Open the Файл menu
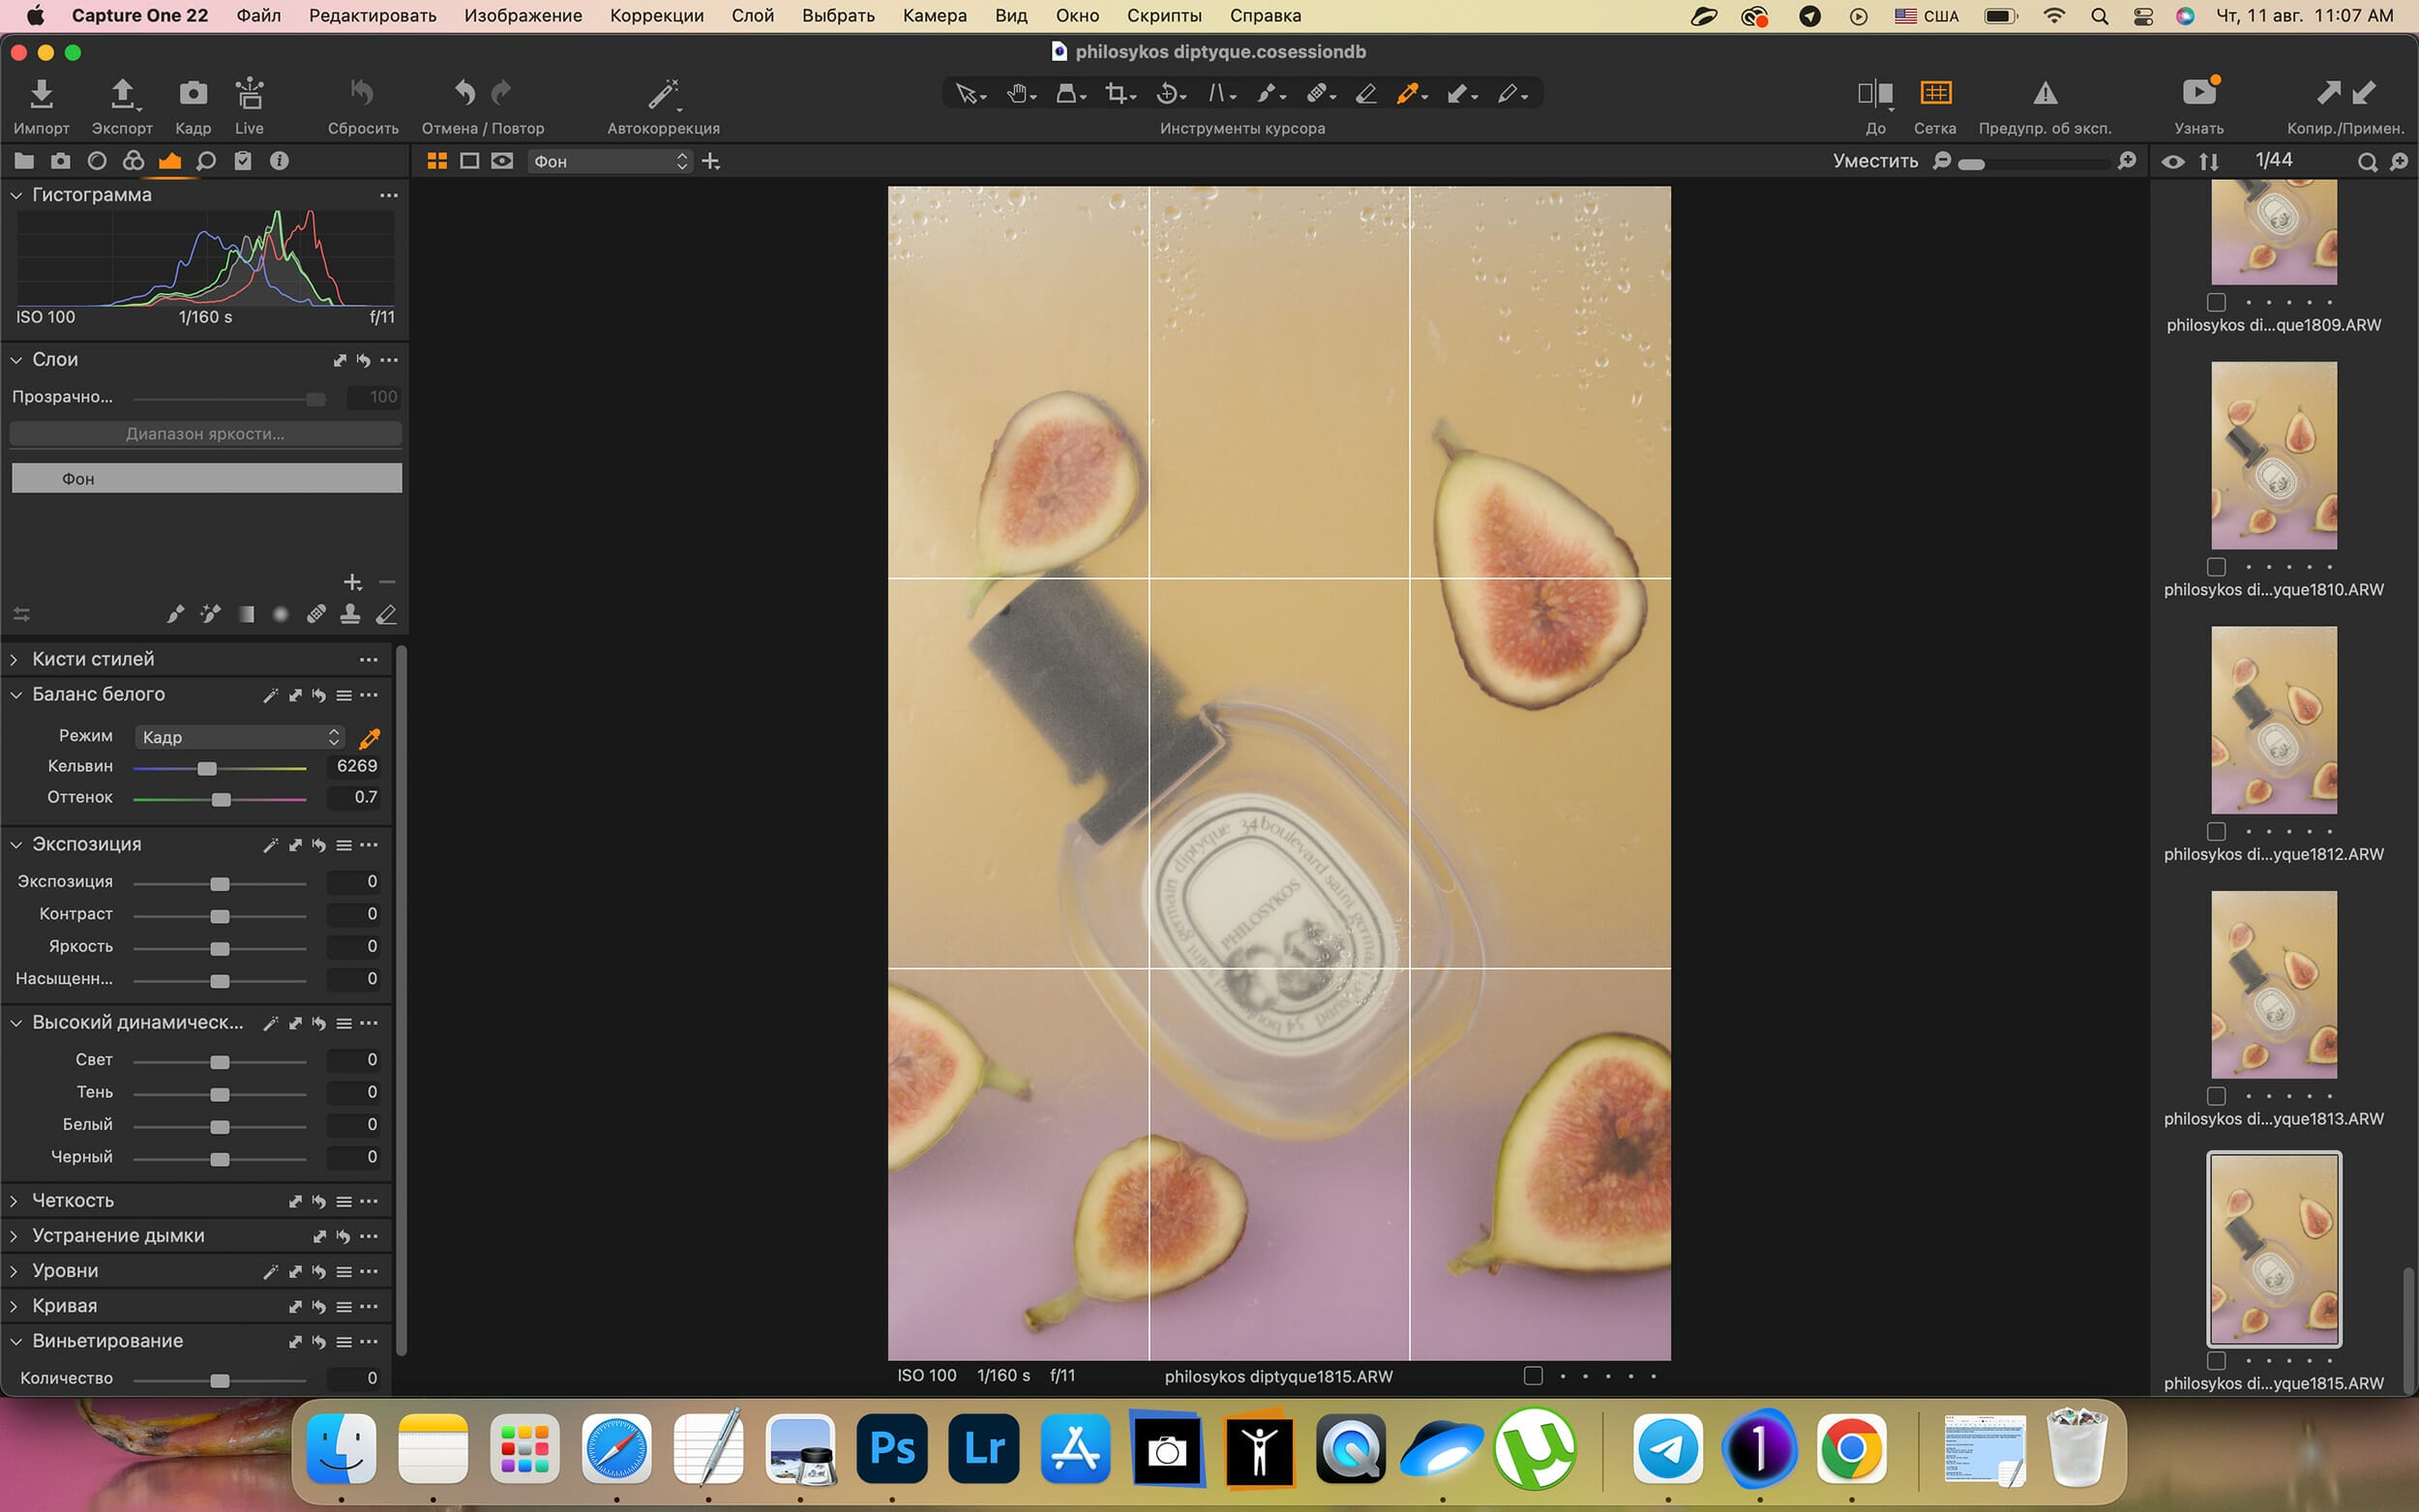The height and width of the screenshot is (1512, 2419). [258, 16]
